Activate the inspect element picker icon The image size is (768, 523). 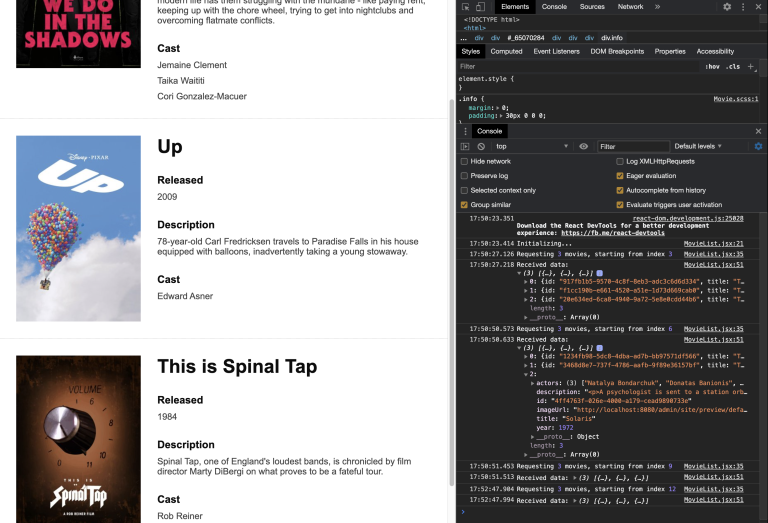(465, 7)
